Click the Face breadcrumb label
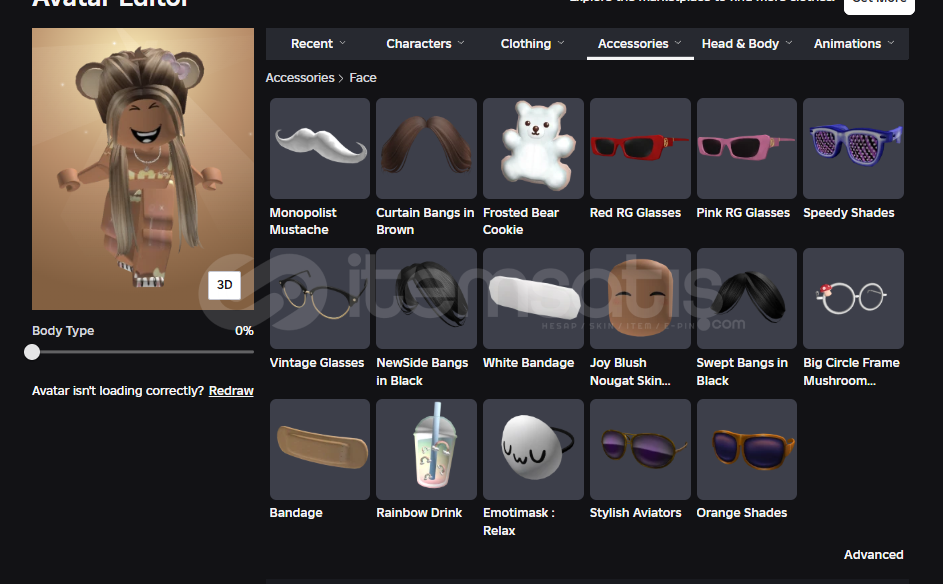943x584 pixels. (x=363, y=78)
